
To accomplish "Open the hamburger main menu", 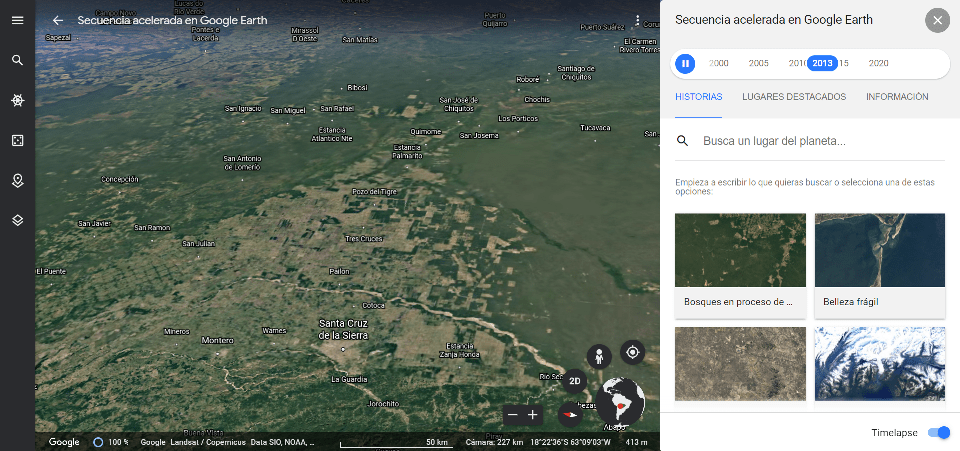I will coord(17,20).
